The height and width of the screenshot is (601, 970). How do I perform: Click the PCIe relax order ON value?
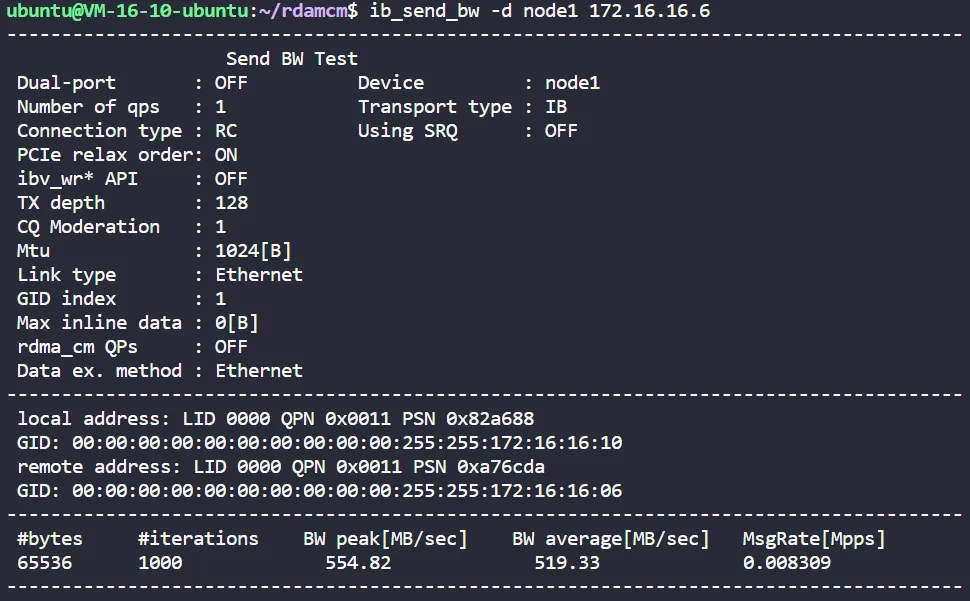pyautogui.click(x=226, y=155)
